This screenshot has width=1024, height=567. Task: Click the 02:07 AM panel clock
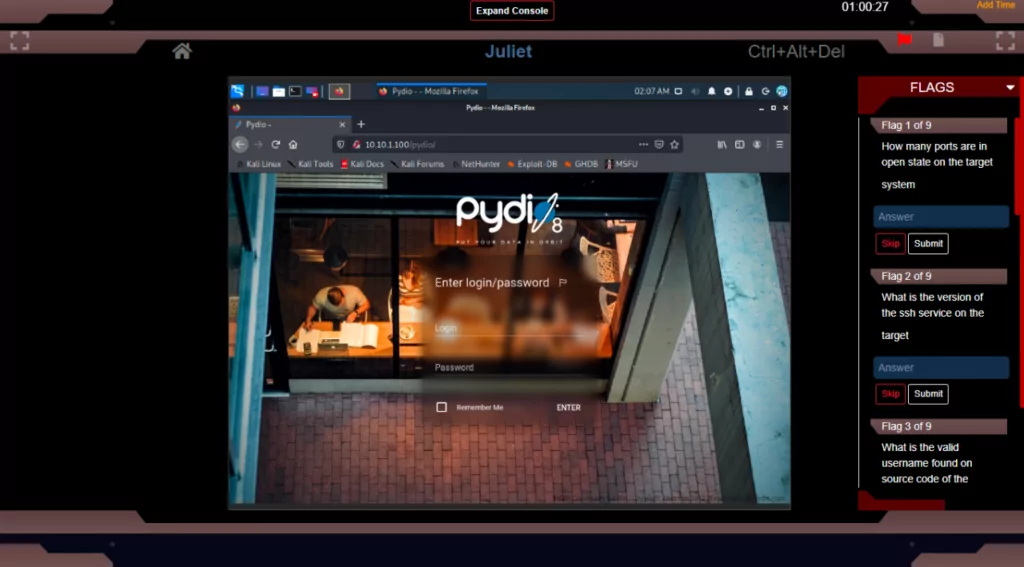(651, 91)
